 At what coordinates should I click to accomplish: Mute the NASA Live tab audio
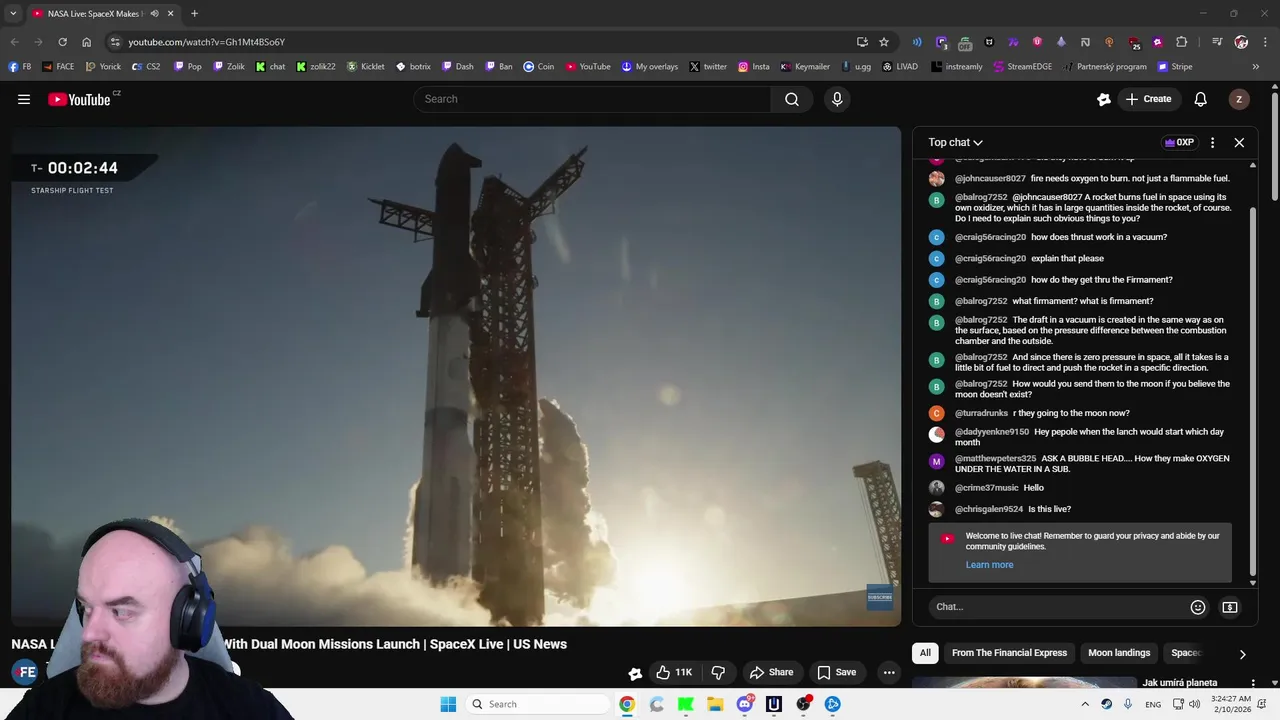tap(154, 14)
